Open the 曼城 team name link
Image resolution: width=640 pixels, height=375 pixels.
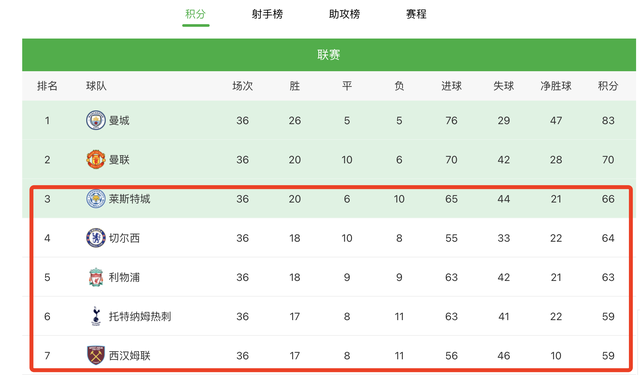[x=119, y=120]
